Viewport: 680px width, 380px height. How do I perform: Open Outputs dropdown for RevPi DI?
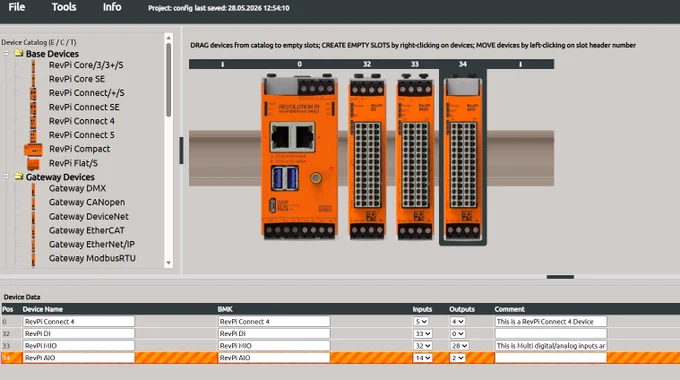tap(458, 334)
